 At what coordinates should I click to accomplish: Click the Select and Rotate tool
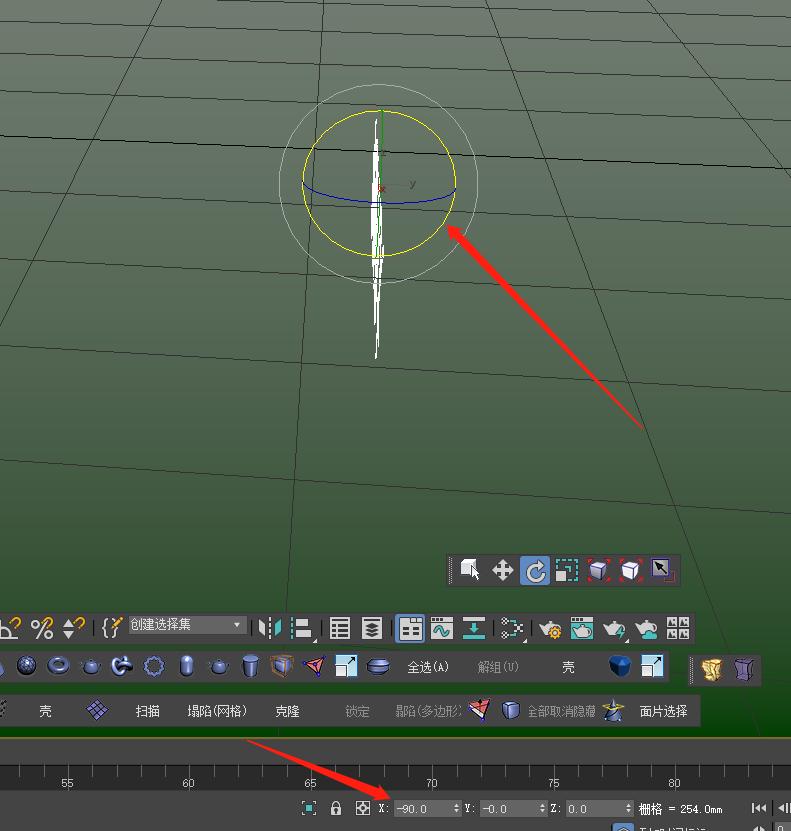click(x=535, y=571)
